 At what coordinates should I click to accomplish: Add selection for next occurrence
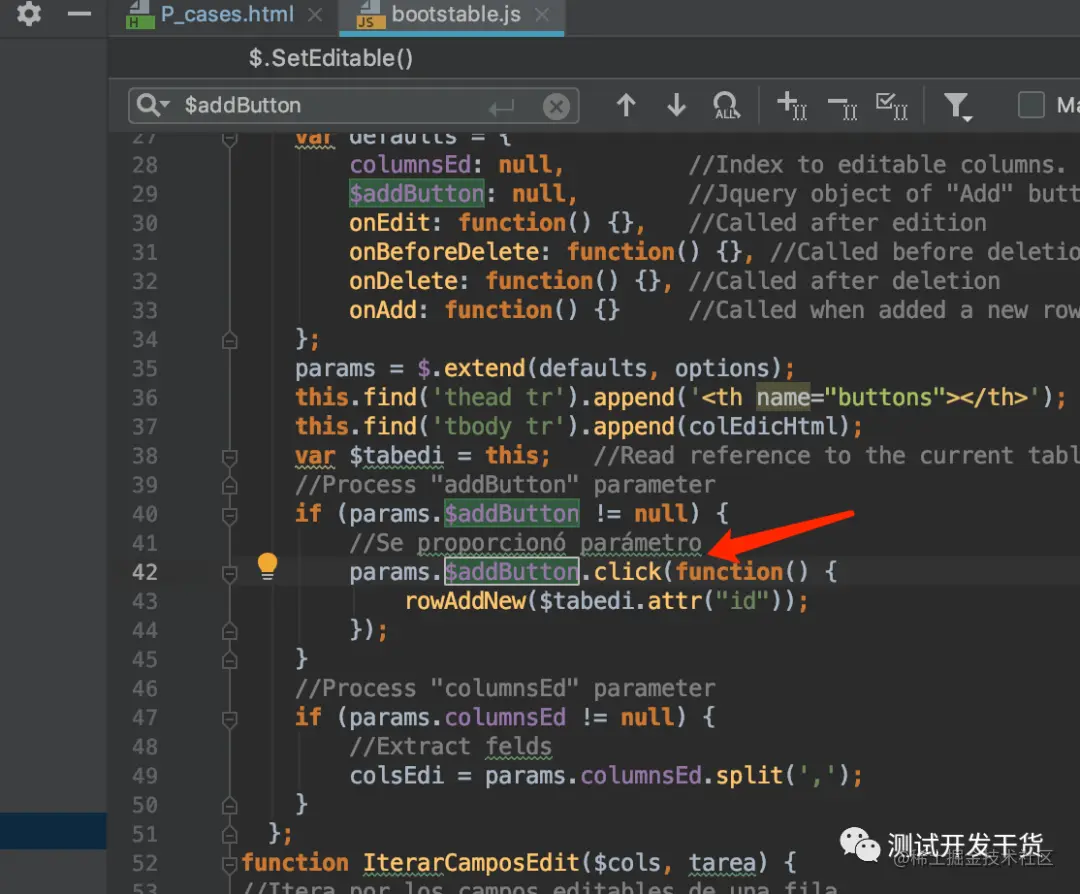click(x=791, y=105)
